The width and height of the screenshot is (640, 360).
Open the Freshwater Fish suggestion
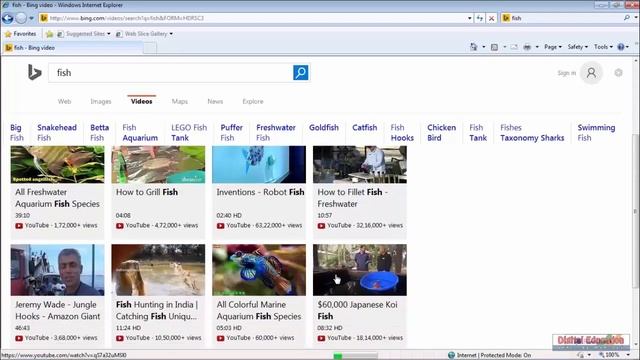(x=276, y=133)
